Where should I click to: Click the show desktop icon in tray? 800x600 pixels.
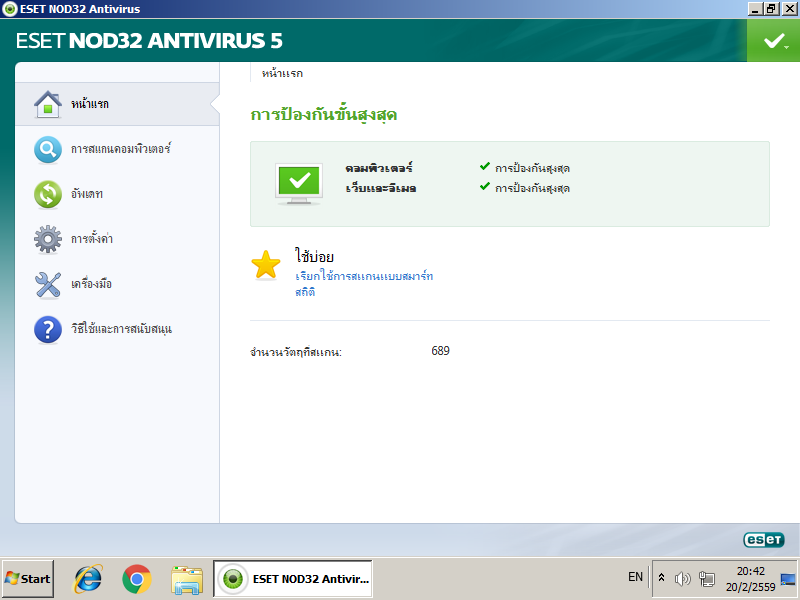[788, 579]
